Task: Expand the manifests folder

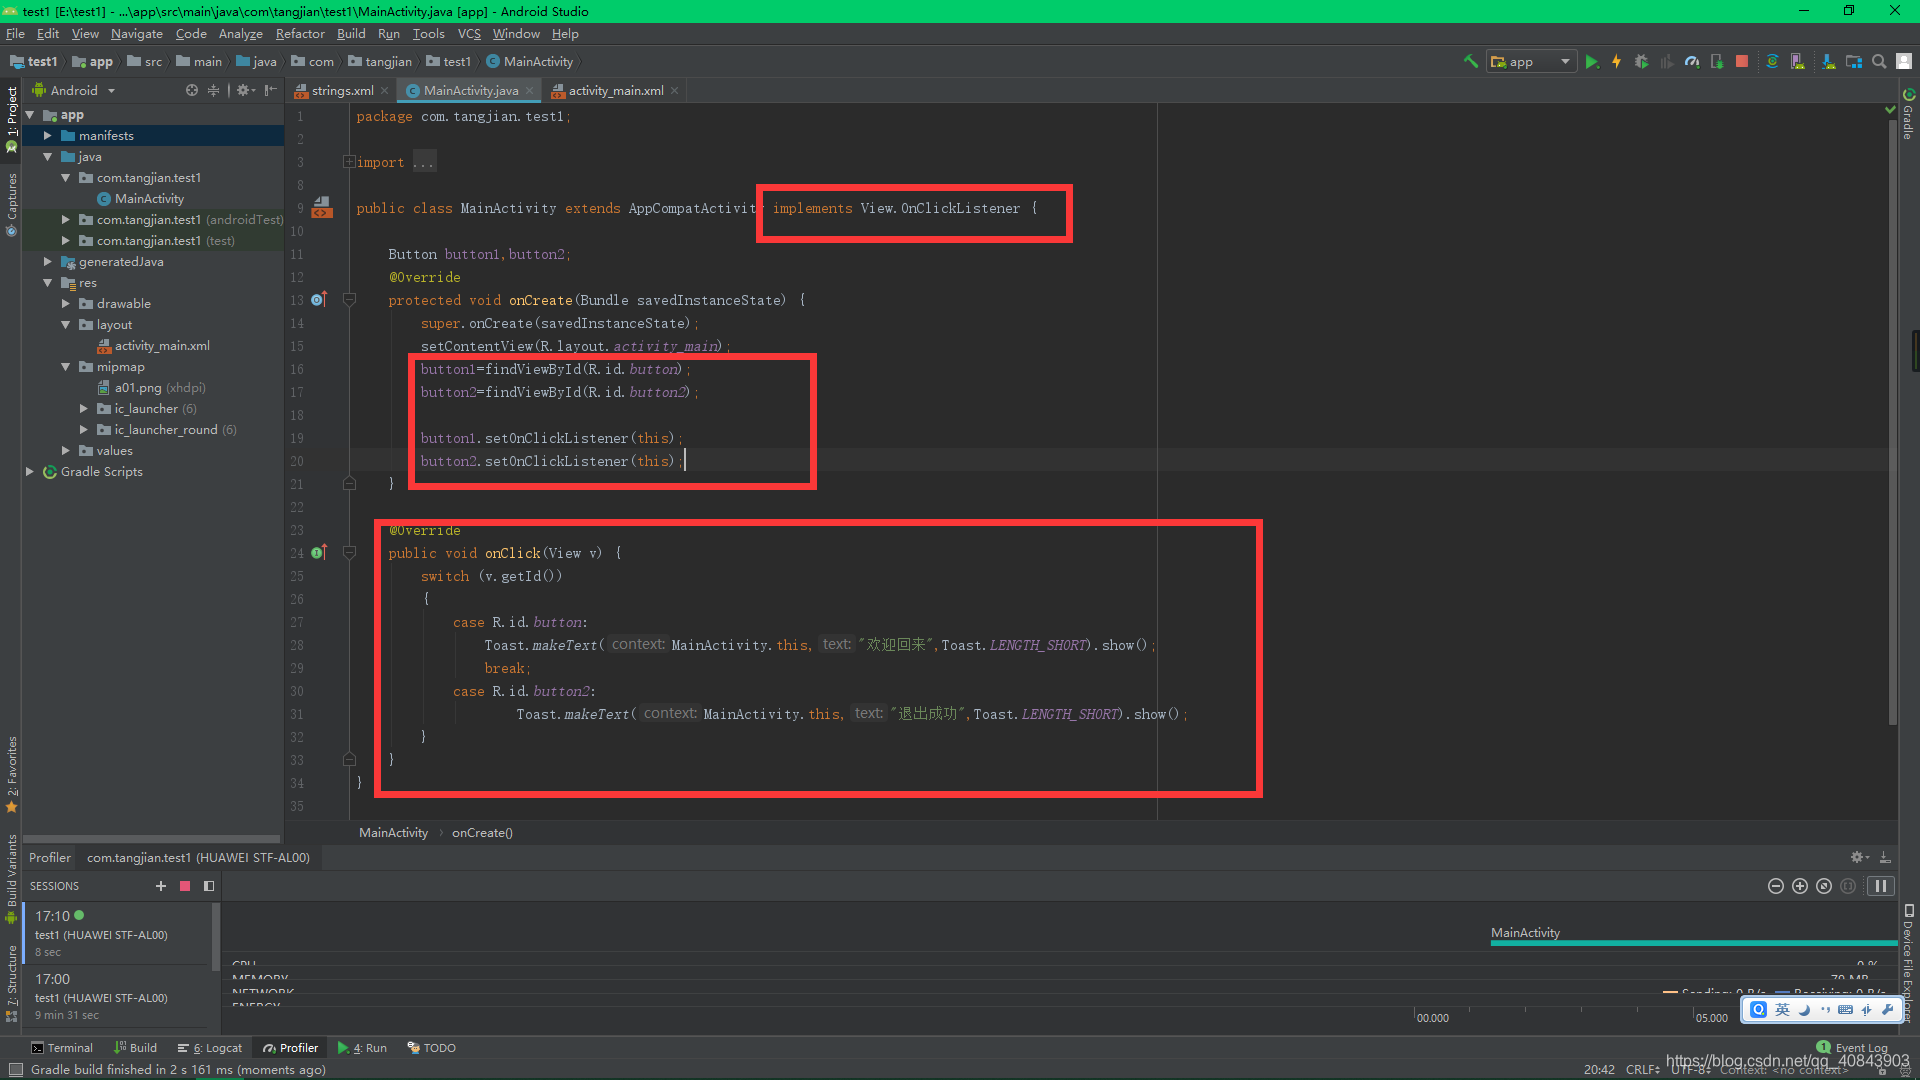Action: (x=47, y=136)
